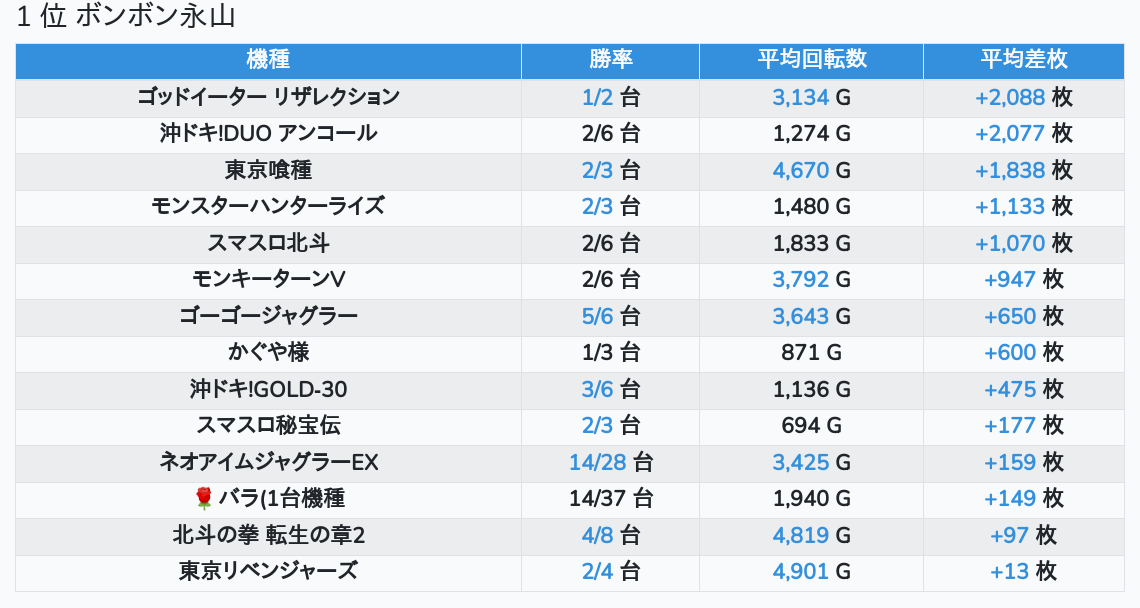Click the +177 difference for スマスロ秘宝伝
The width and height of the screenshot is (1140, 608).
point(1010,426)
